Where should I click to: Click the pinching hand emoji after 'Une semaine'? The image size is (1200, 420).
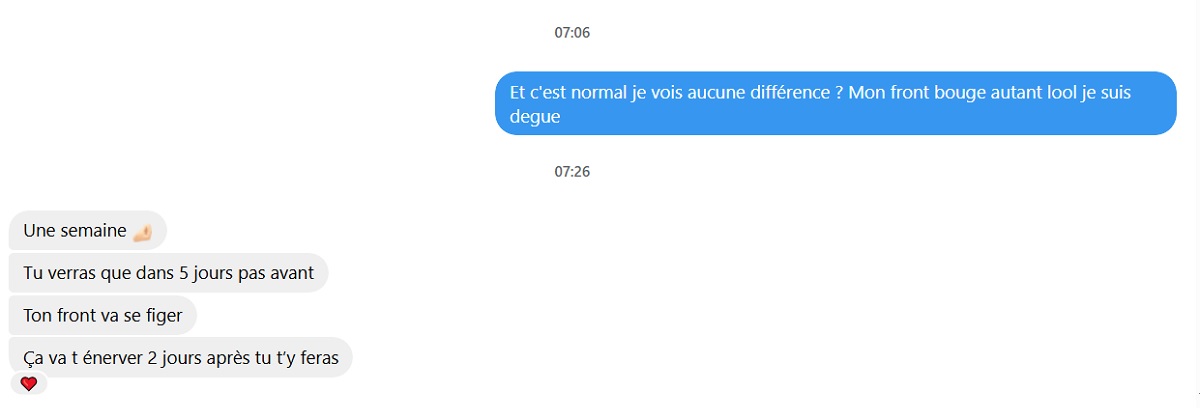coord(142,232)
